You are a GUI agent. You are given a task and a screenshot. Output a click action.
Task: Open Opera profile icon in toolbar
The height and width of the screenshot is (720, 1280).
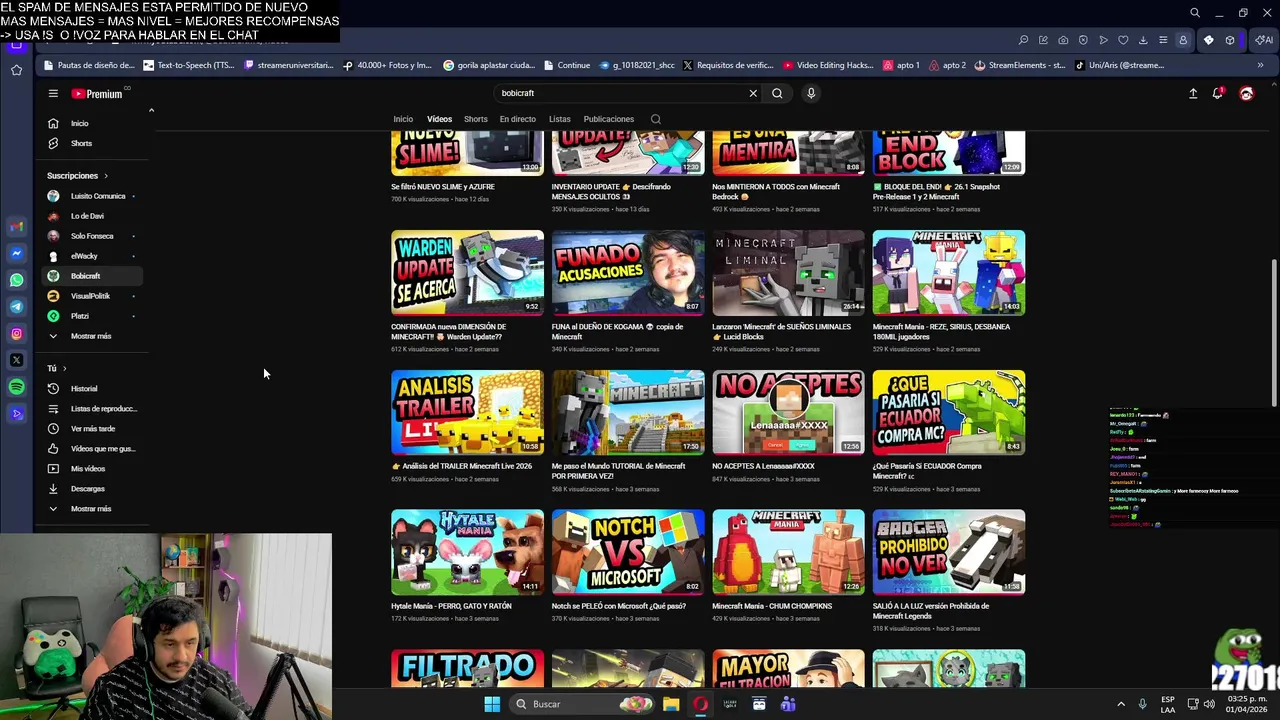coord(1183,40)
